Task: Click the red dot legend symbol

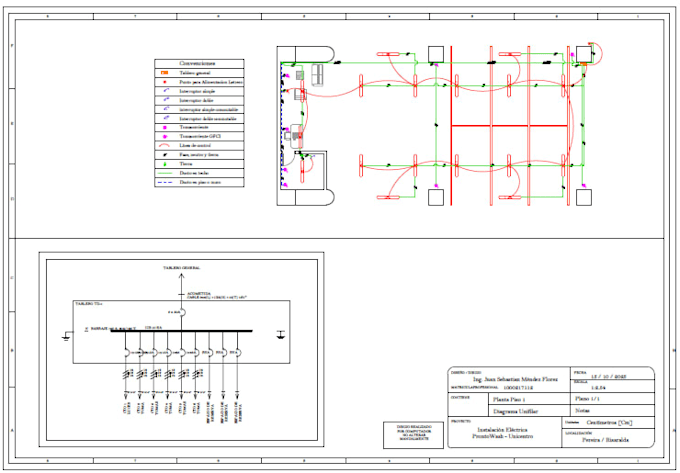Action: tap(165, 82)
